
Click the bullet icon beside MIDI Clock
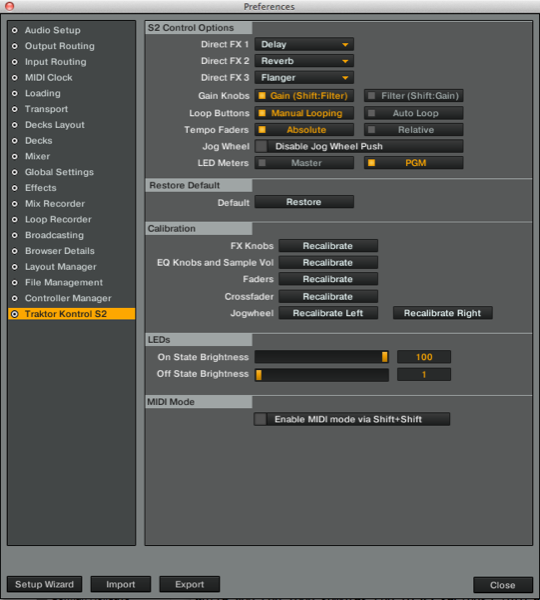[x=15, y=78]
